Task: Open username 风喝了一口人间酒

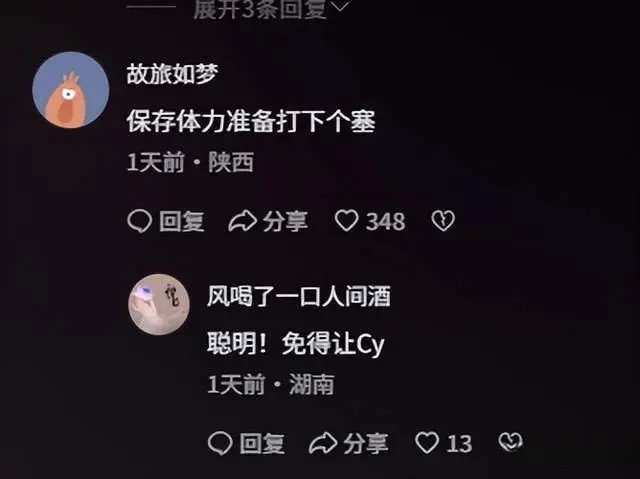Action: tap(299, 296)
